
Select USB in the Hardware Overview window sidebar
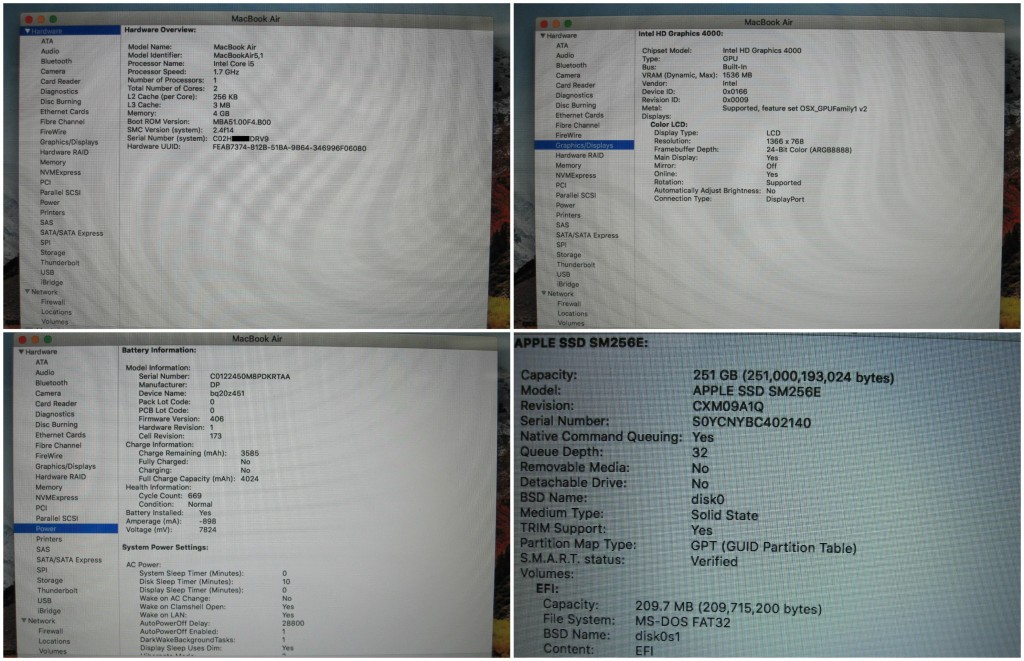click(47, 272)
